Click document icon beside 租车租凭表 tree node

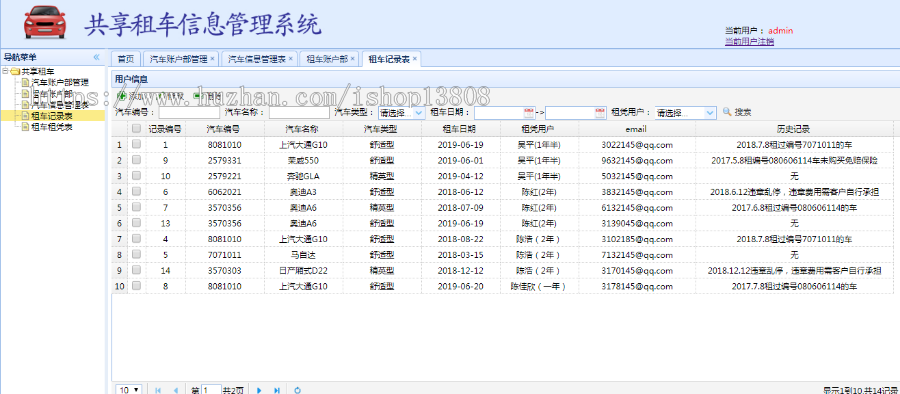coord(25,127)
